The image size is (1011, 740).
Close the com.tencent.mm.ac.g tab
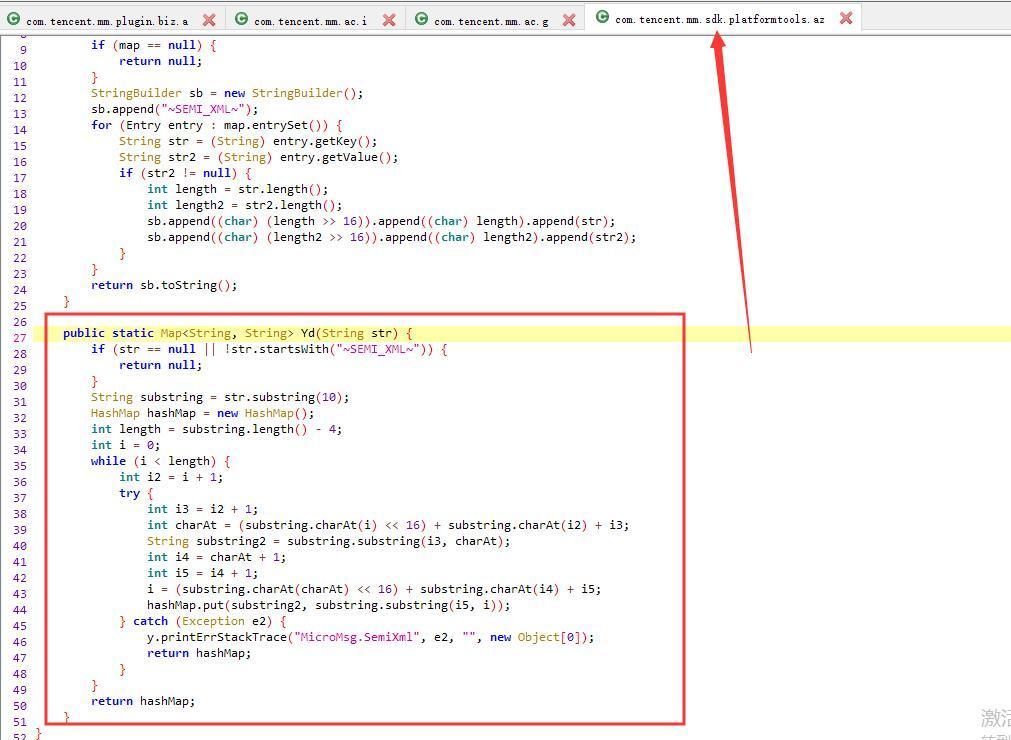click(x=569, y=20)
